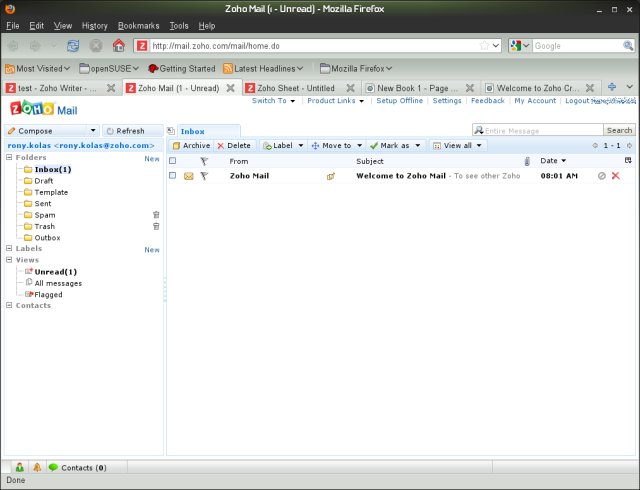Click the unread envelope icon on the email row
Viewport: 640px width, 490px height.
pyautogui.click(x=188, y=176)
